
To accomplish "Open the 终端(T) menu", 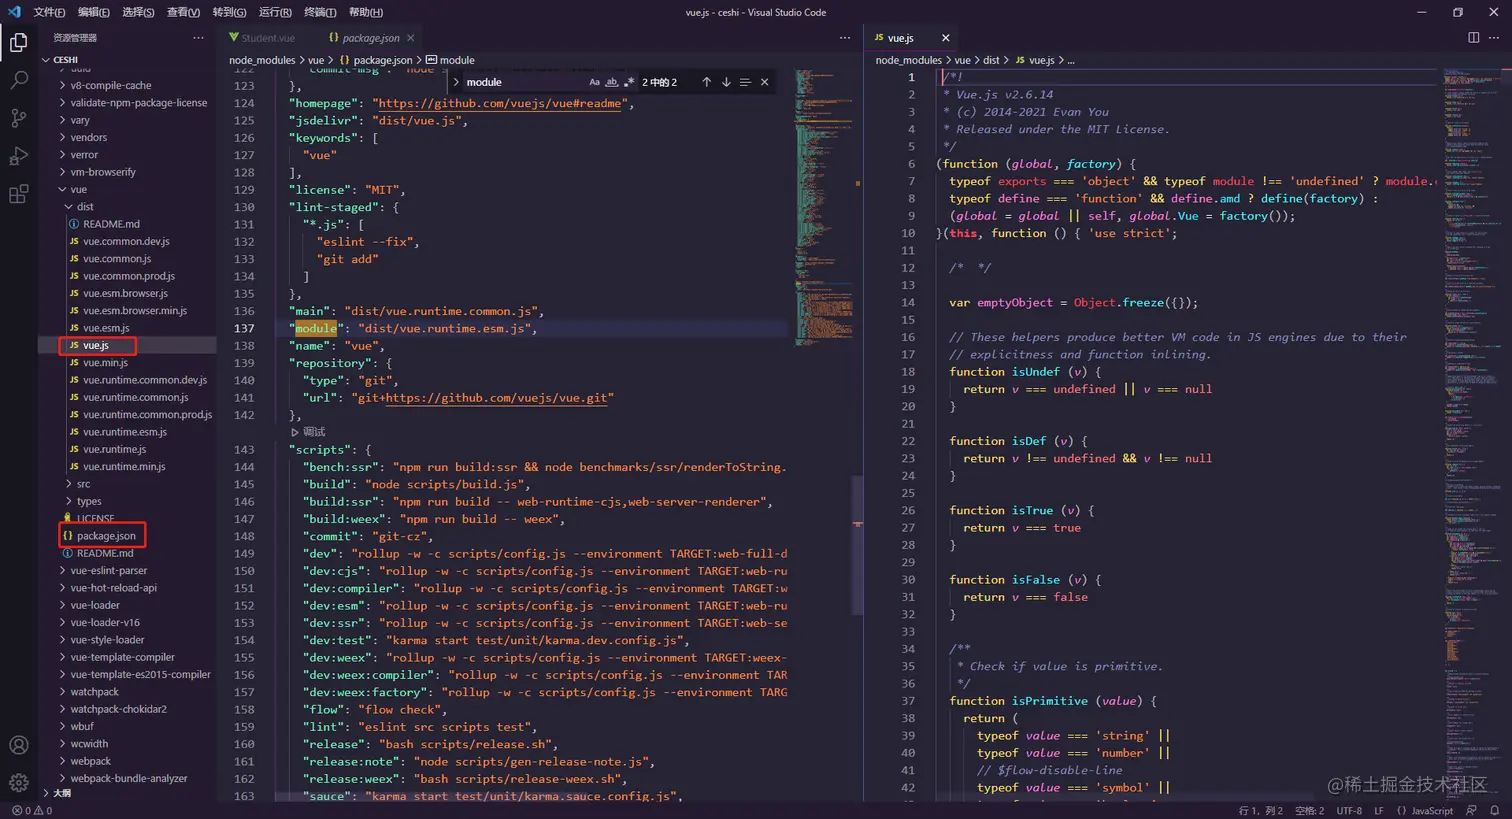I will tap(320, 12).
